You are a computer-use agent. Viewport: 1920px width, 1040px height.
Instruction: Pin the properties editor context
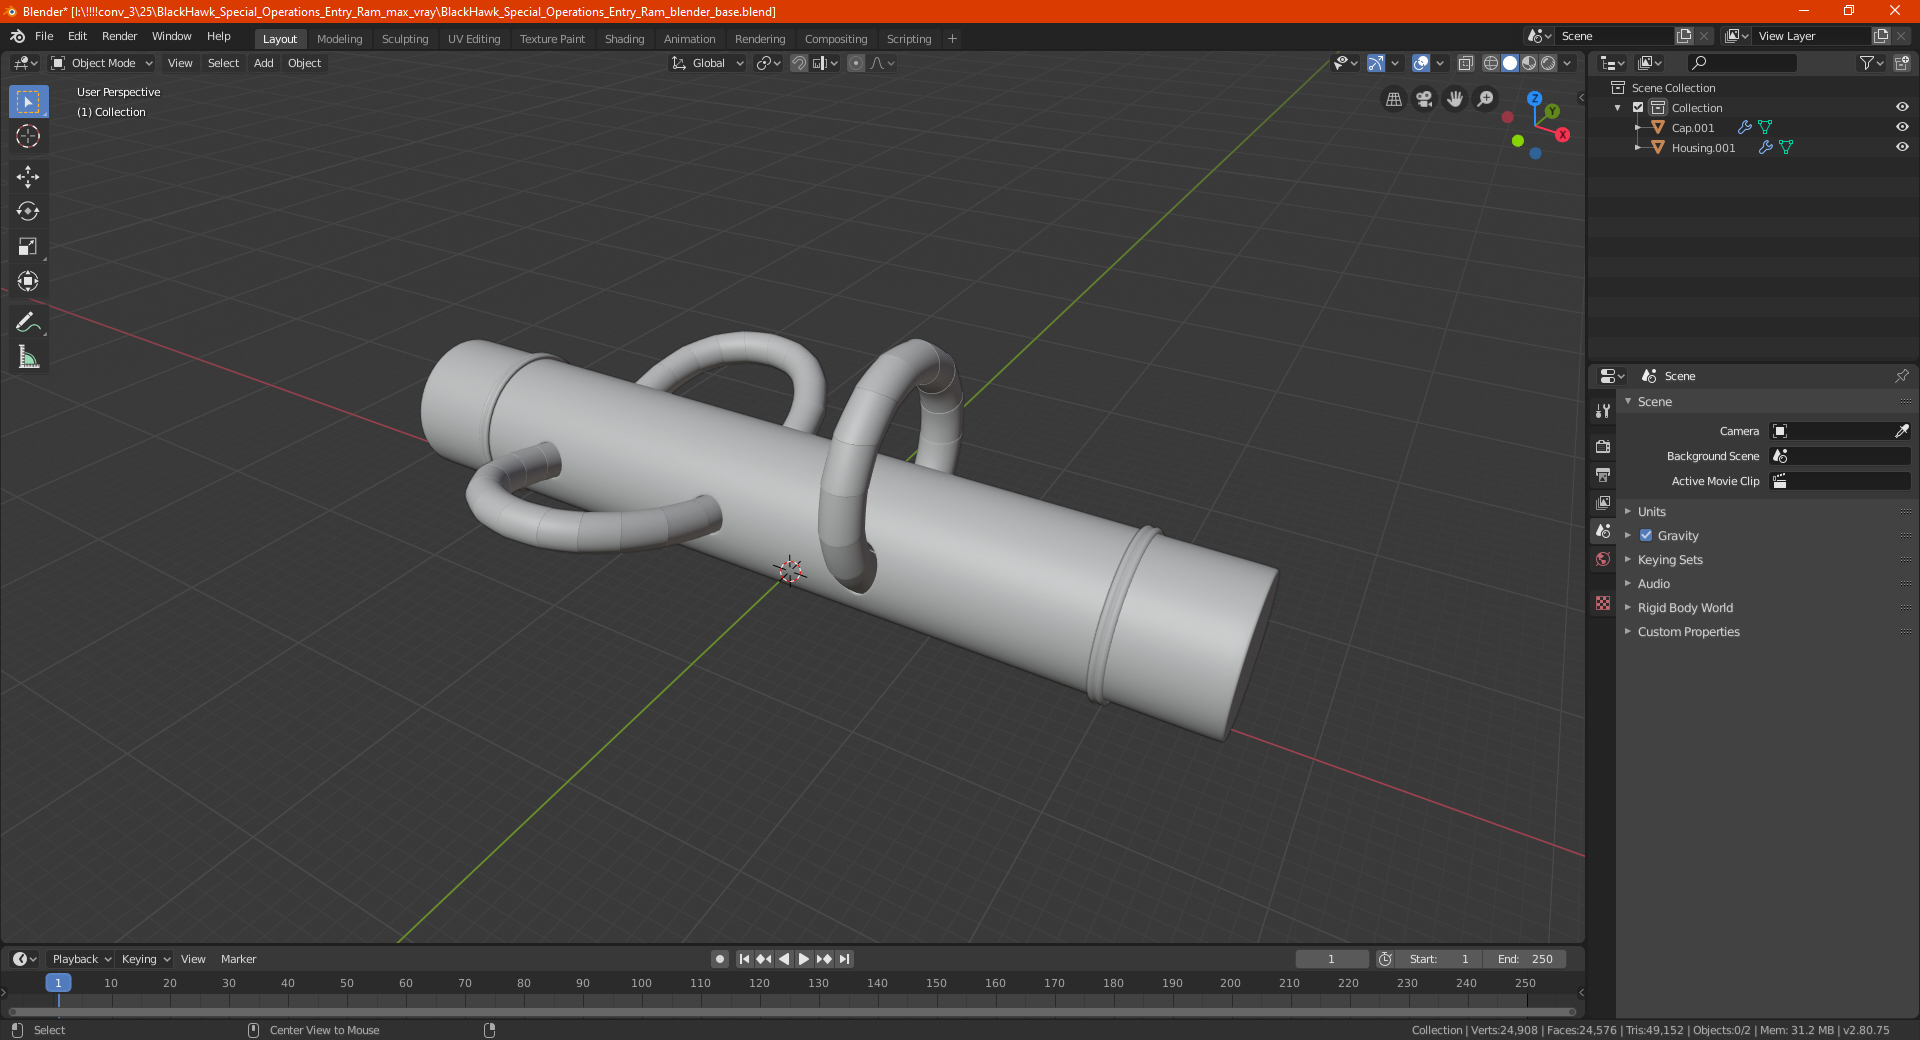tap(1901, 376)
